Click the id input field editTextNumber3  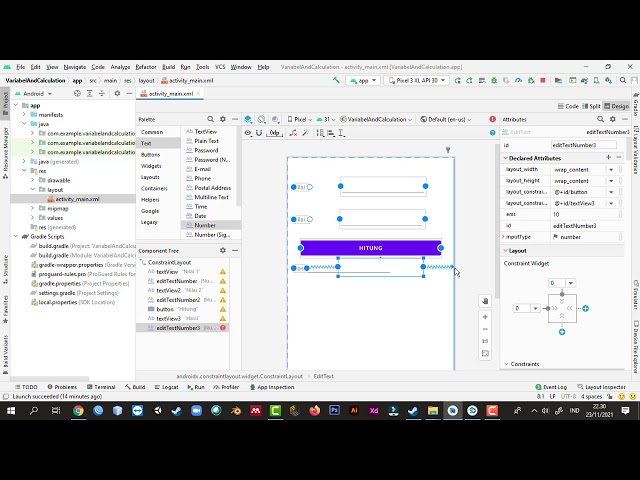click(x=584, y=145)
